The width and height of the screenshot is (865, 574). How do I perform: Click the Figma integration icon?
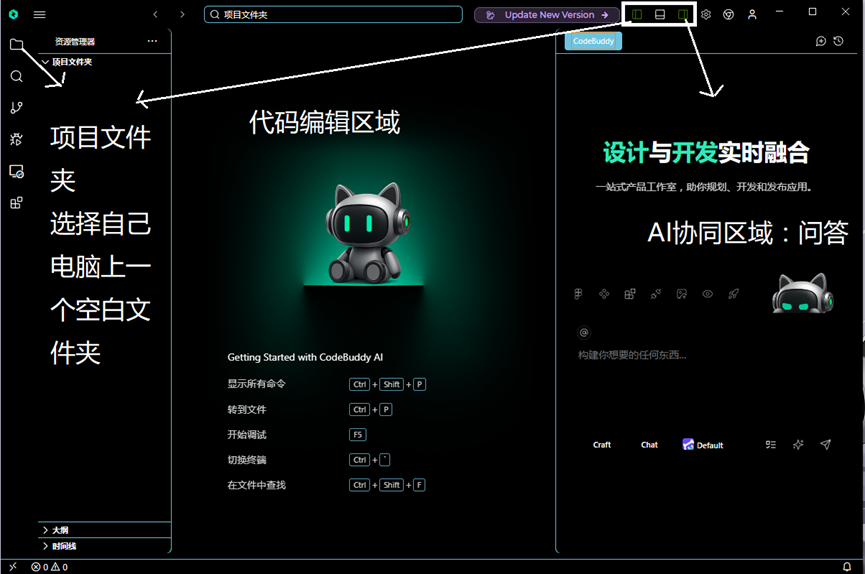pyautogui.click(x=578, y=294)
